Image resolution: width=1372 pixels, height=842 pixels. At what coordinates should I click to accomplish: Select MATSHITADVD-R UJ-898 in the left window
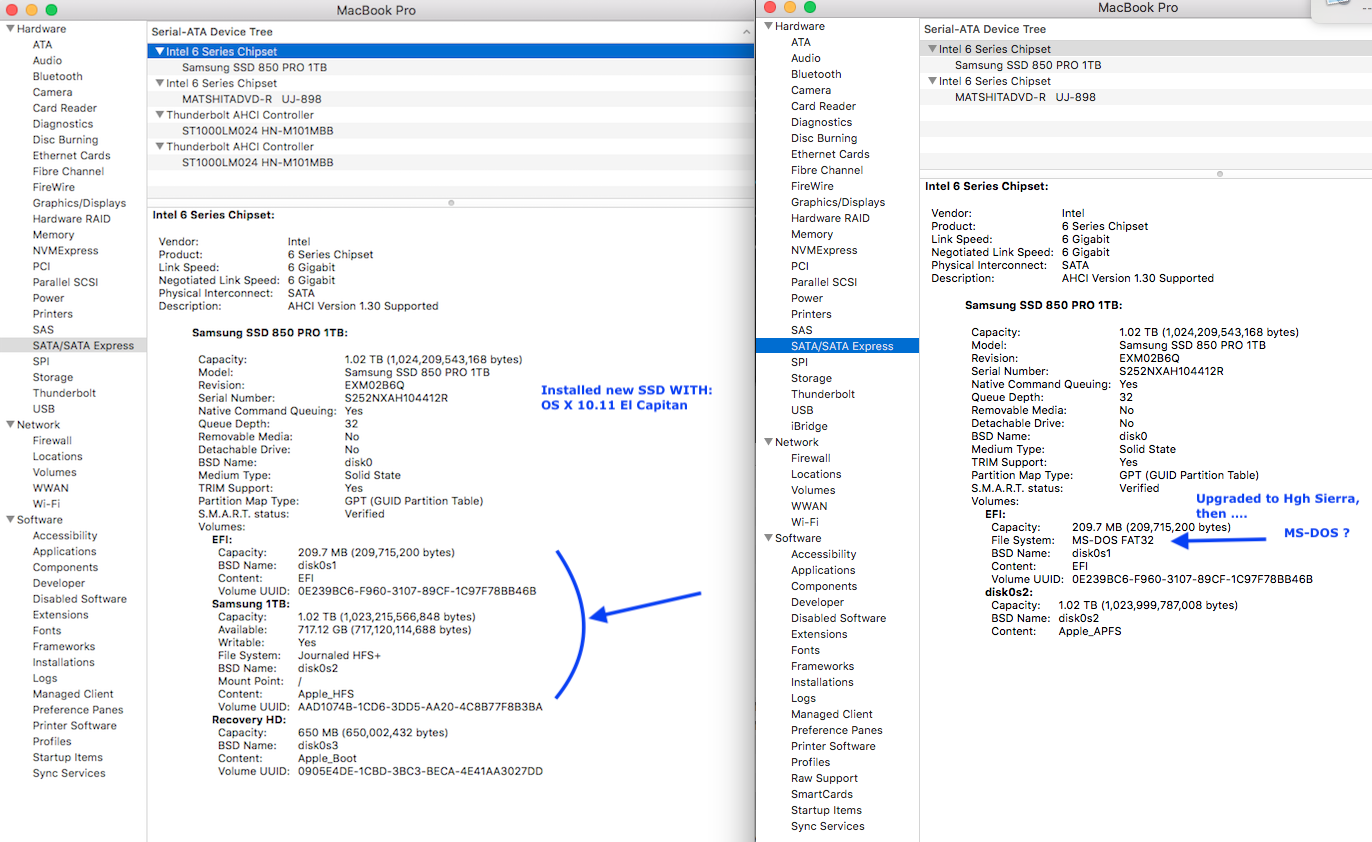click(251, 99)
